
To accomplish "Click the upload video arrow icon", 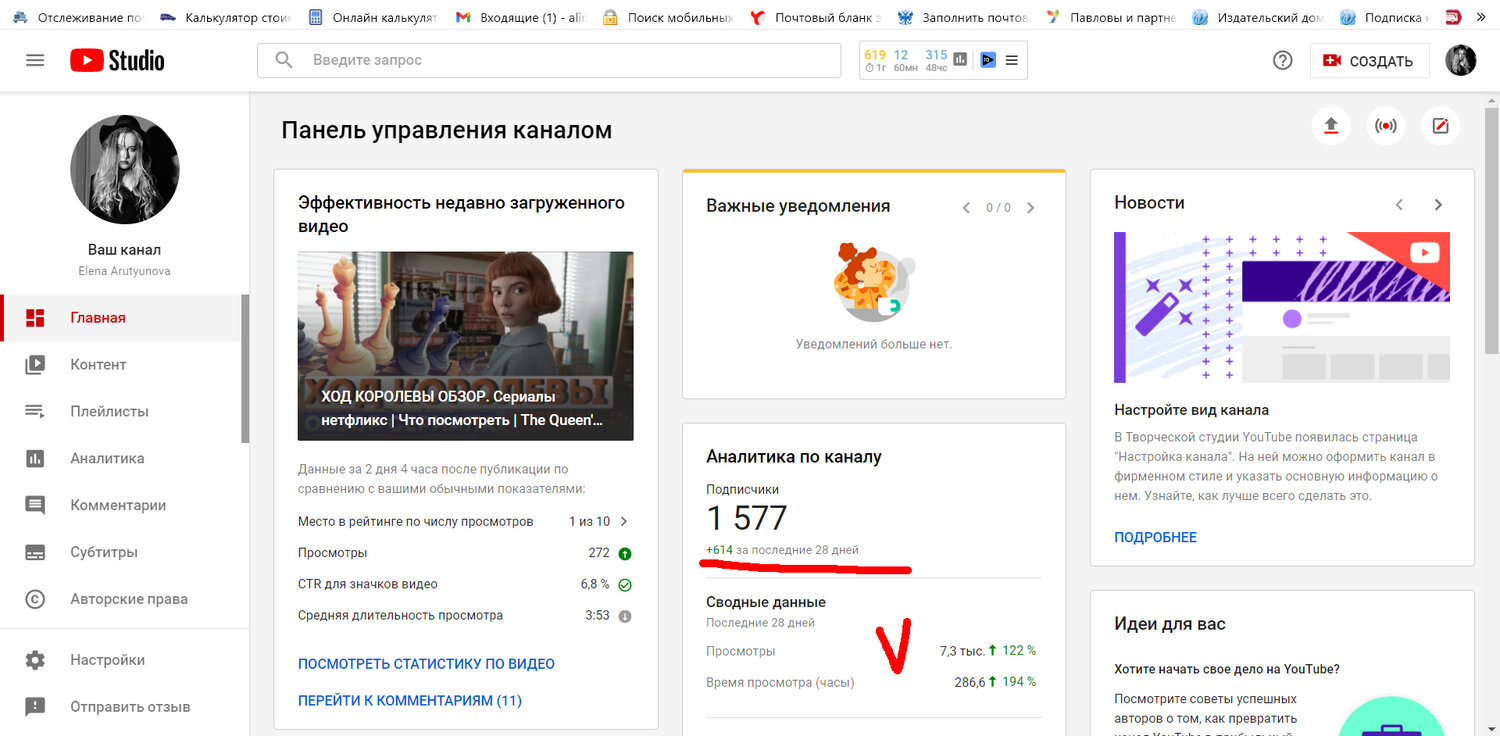I will [1331, 126].
